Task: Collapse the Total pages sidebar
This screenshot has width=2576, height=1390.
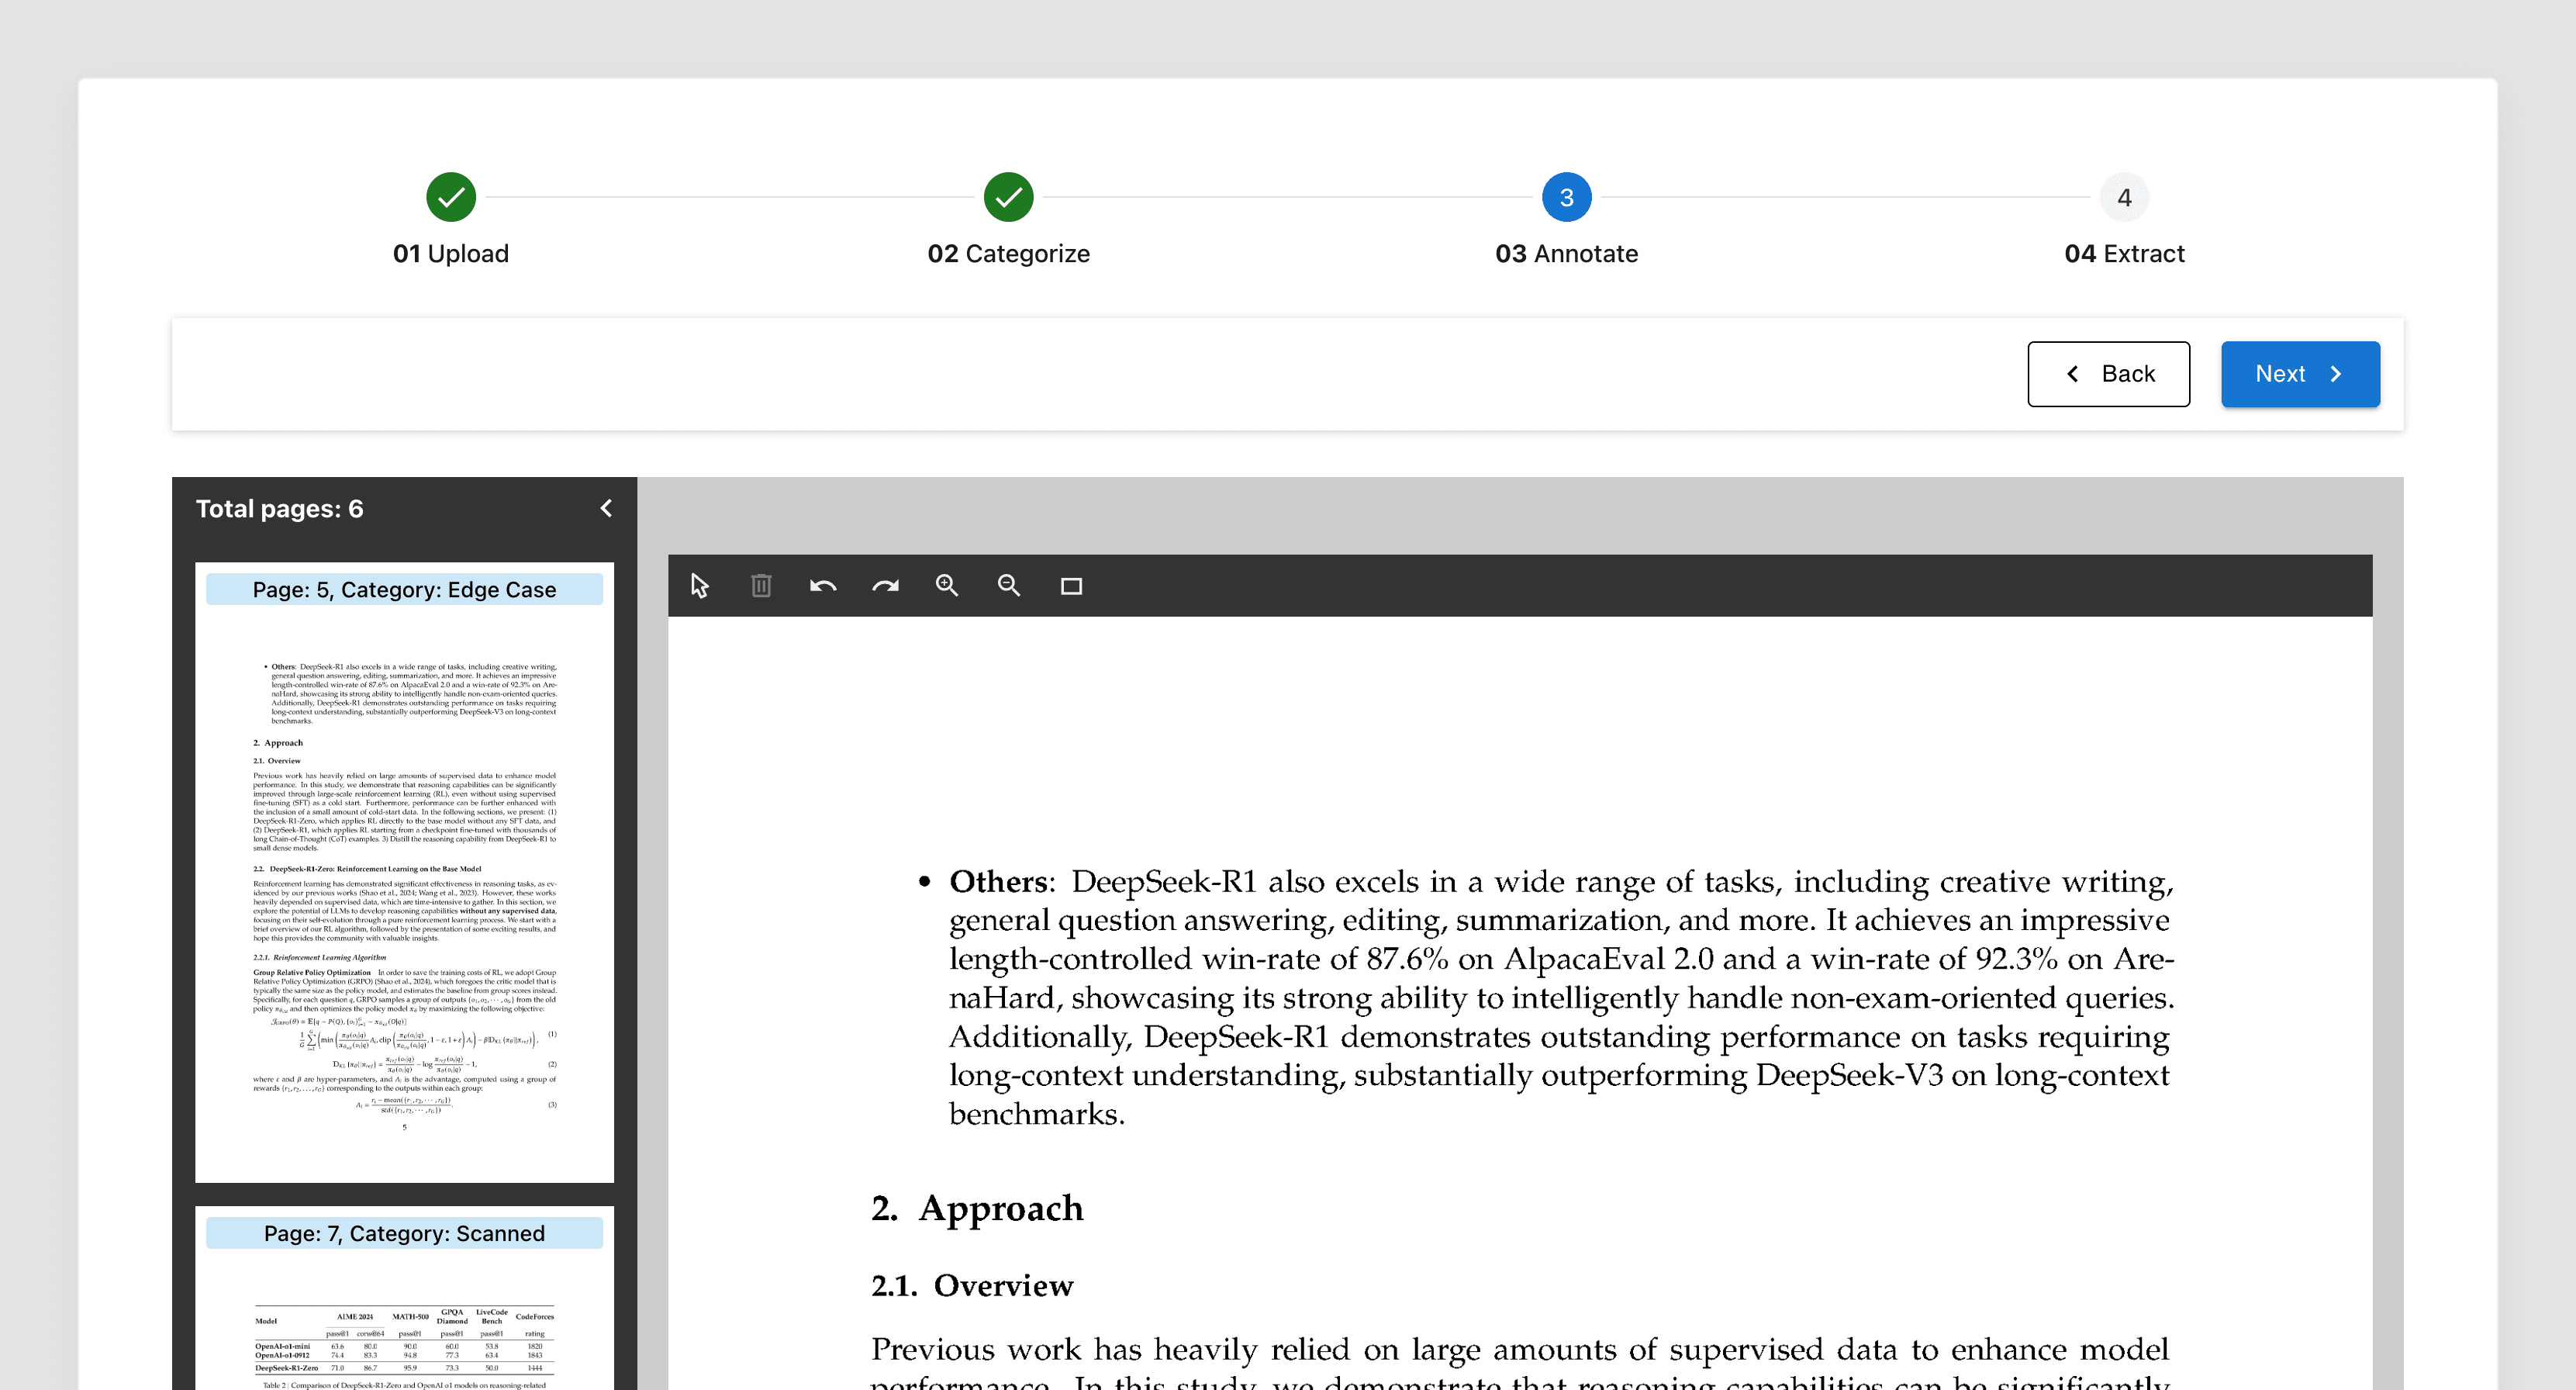Action: pos(606,508)
